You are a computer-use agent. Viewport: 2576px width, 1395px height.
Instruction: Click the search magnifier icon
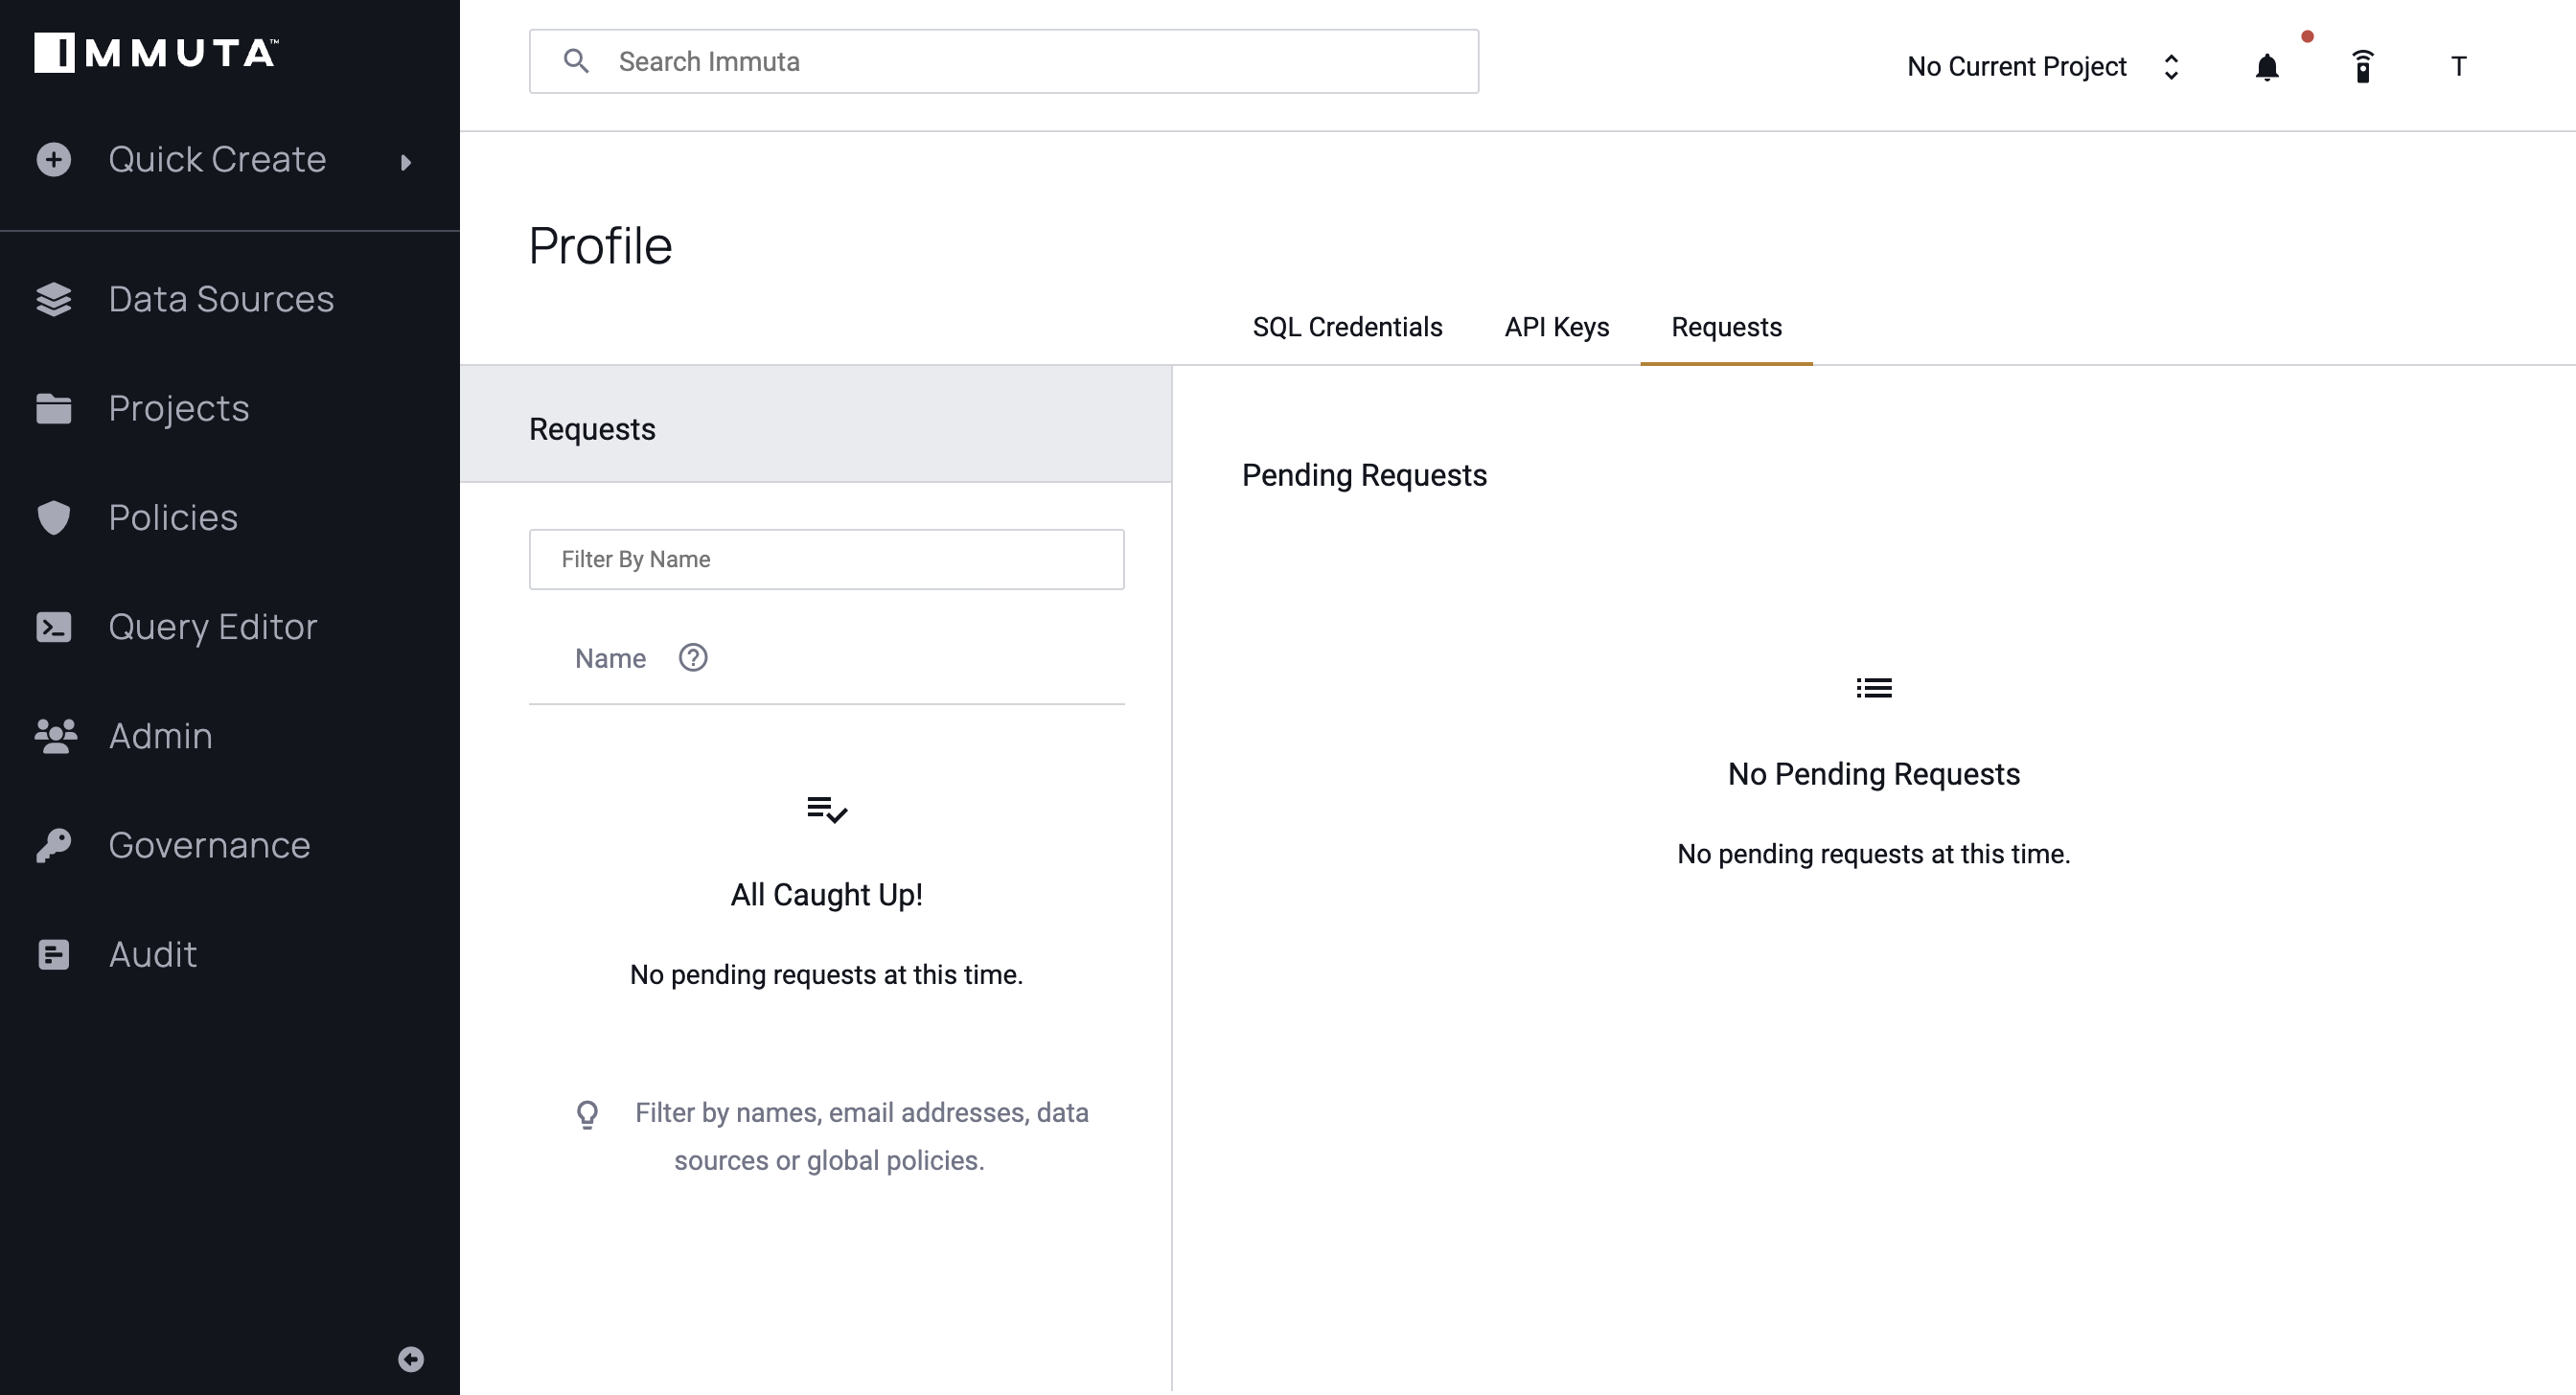point(576,61)
